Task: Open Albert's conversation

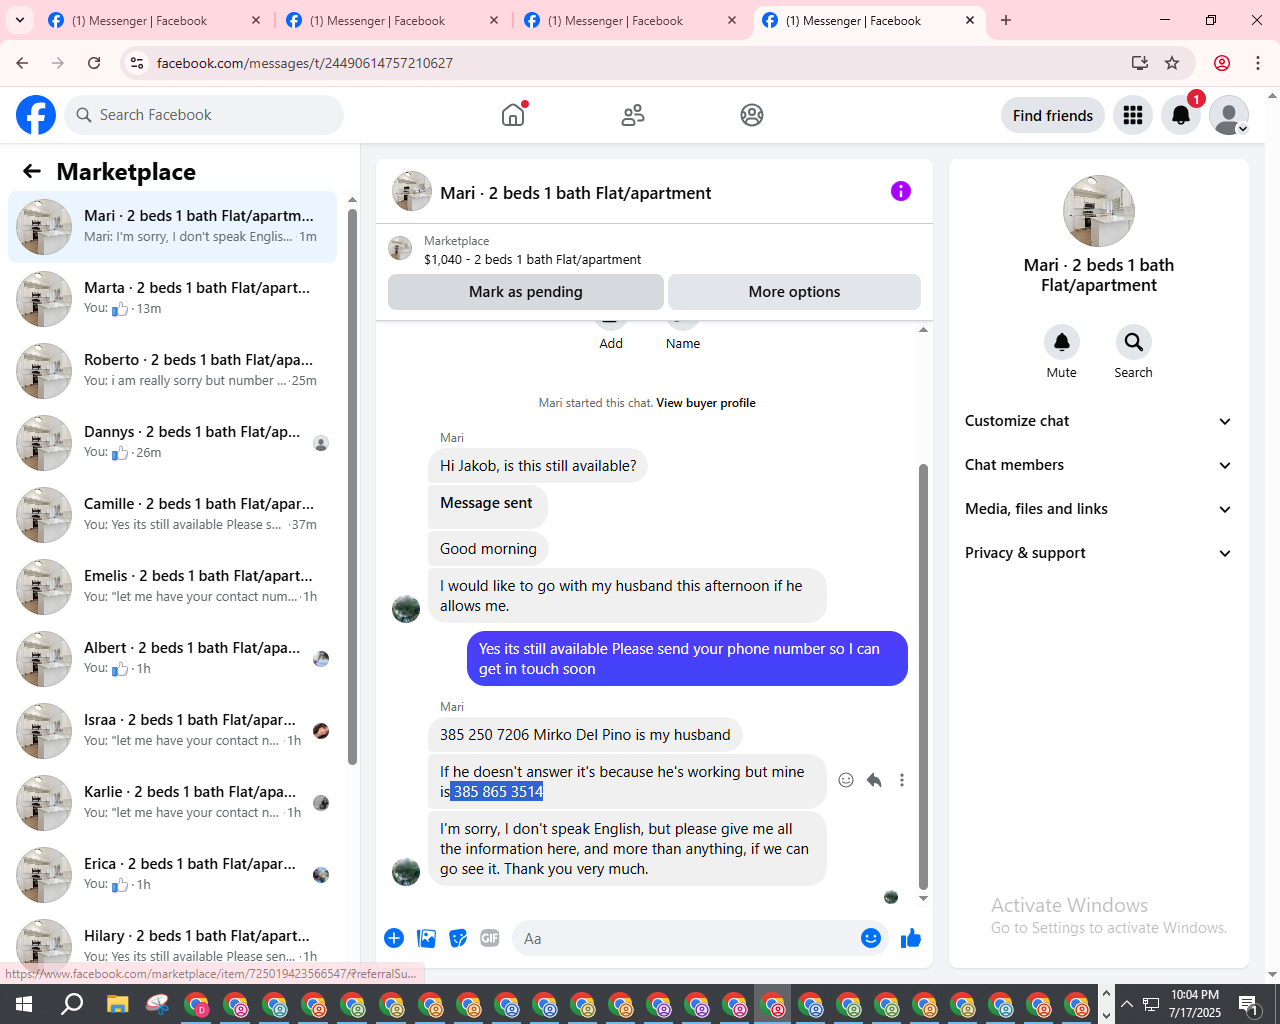Action: (172, 659)
